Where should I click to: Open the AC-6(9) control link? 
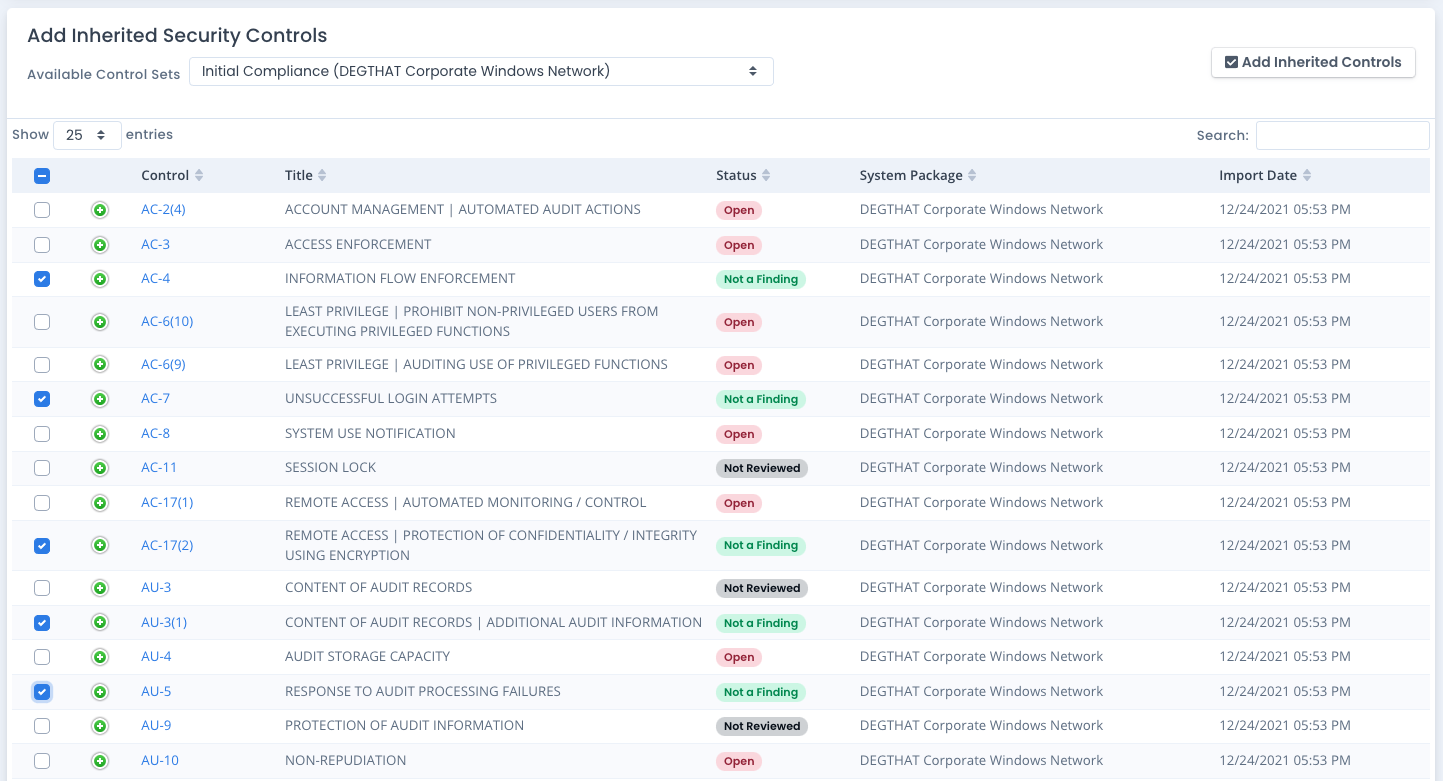163,365
